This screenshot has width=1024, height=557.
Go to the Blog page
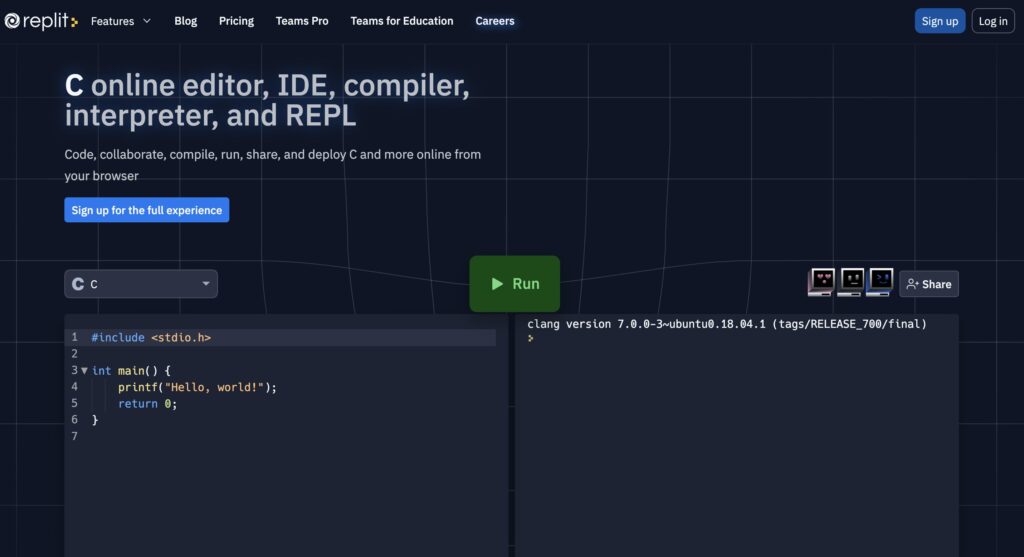click(x=185, y=21)
